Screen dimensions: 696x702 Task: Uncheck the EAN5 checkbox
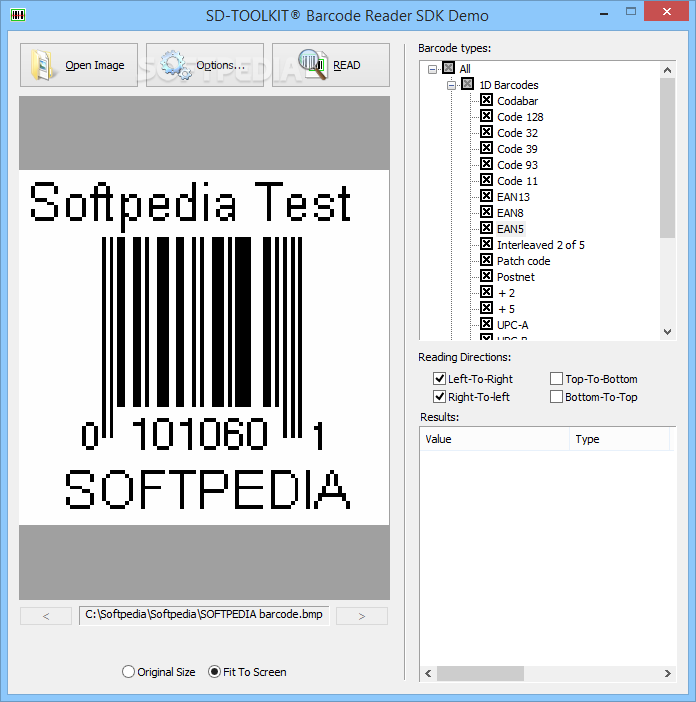487,228
